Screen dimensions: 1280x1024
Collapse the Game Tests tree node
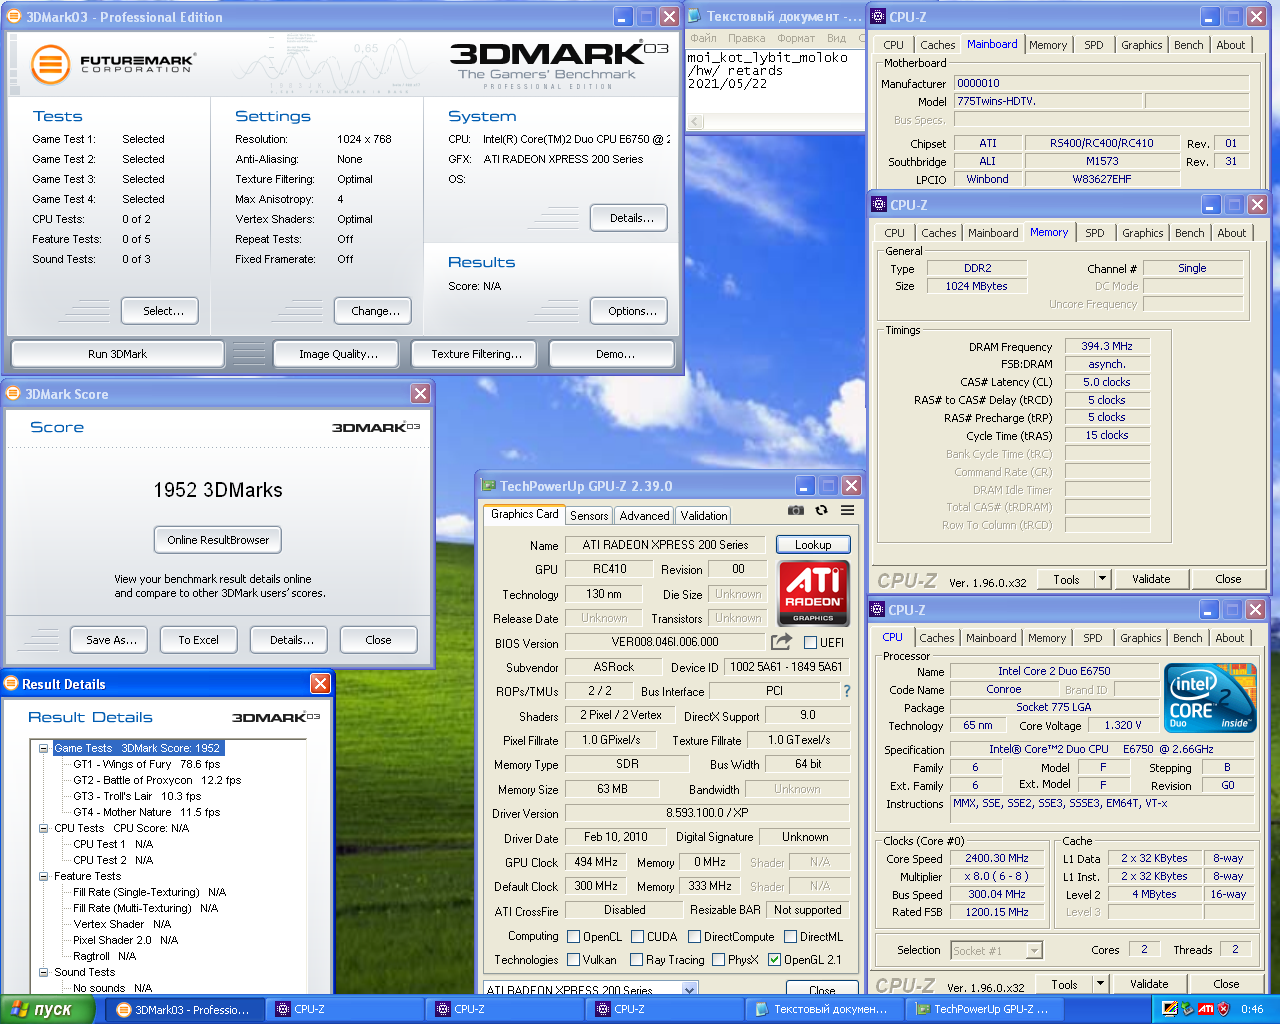(x=44, y=748)
